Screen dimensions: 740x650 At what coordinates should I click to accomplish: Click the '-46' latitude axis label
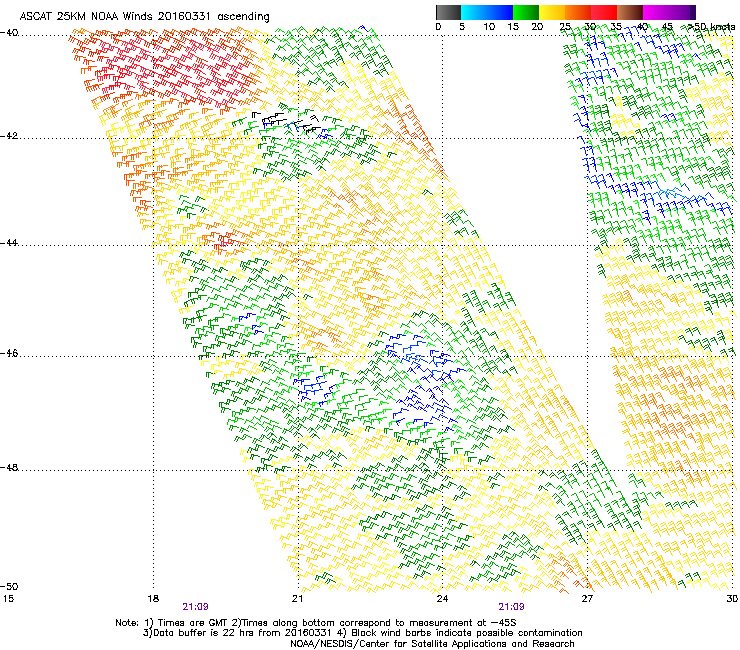point(9,353)
